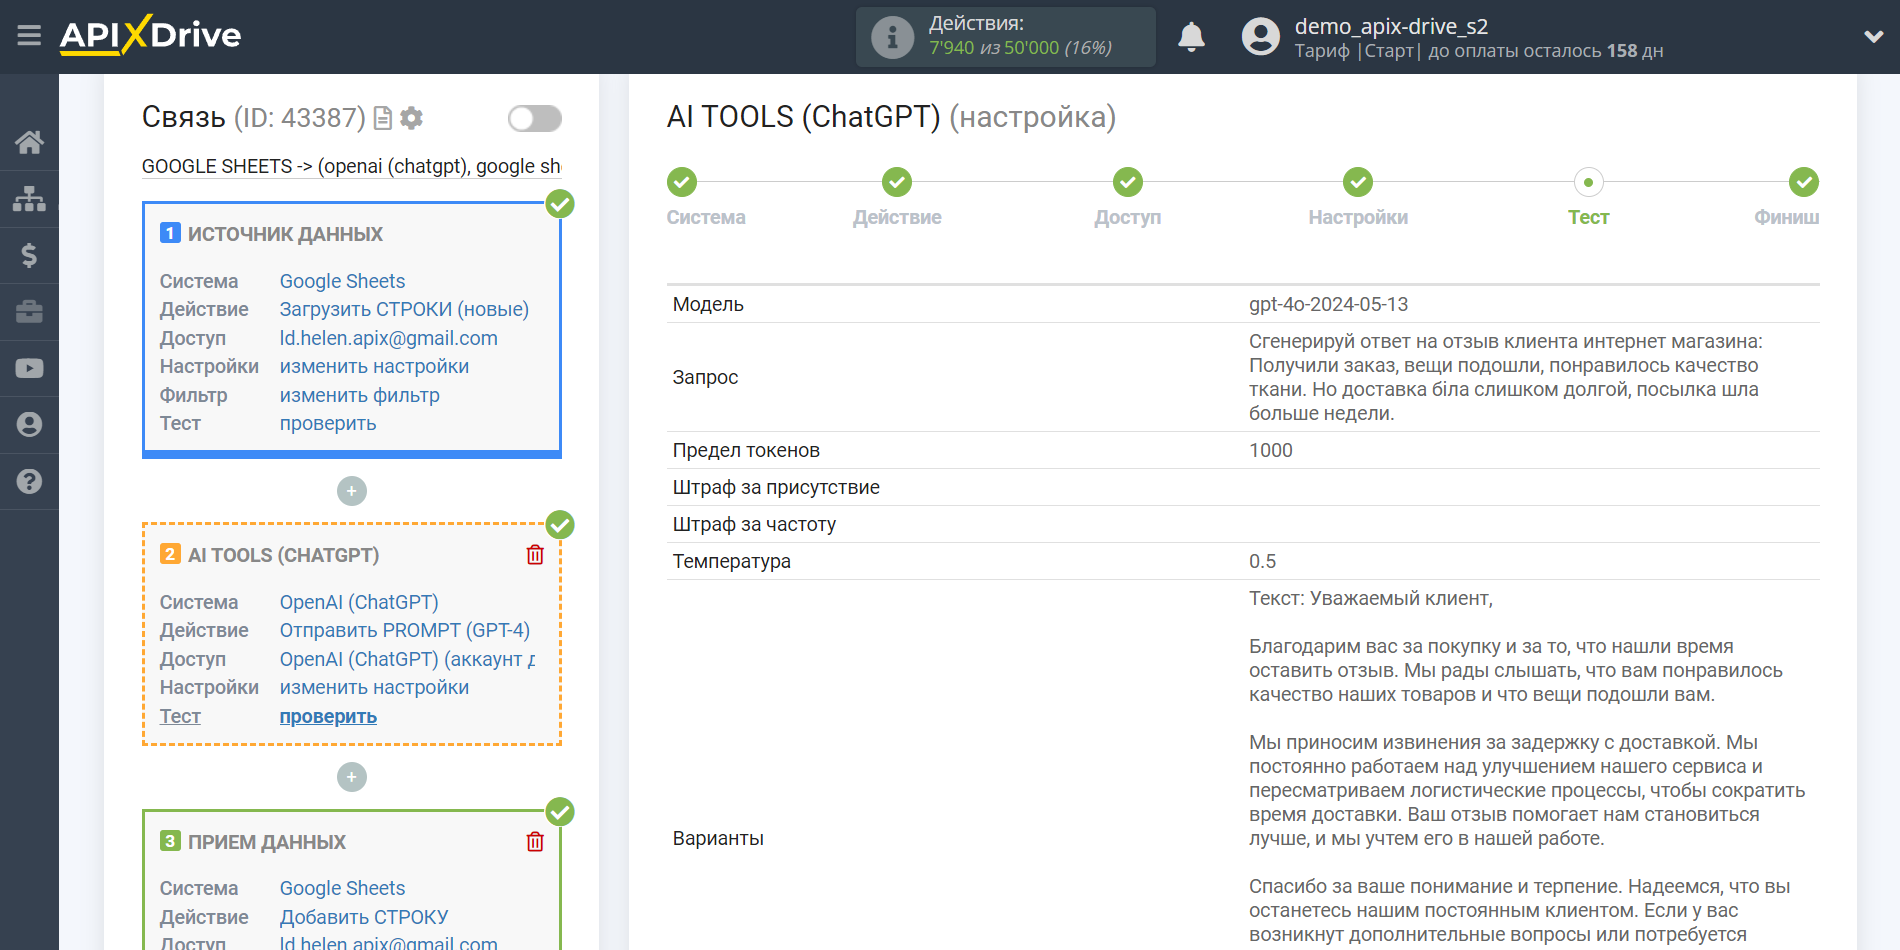Delete the AI TOOLS (CHATGPT) block
The width and height of the screenshot is (1900, 950).
tap(535, 555)
